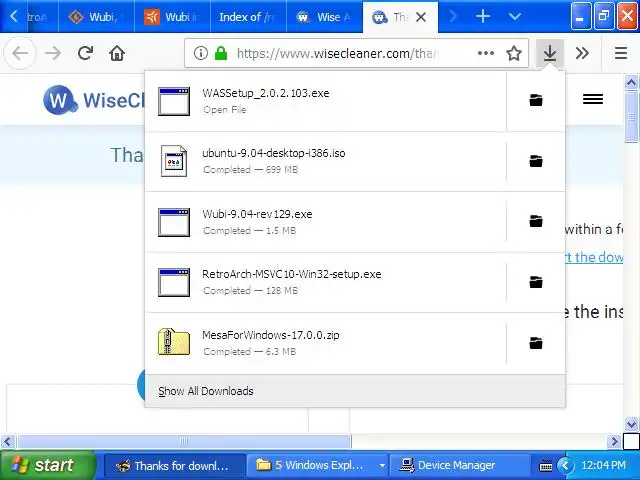Go to the Firefox home page
This screenshot has width=640, height=480.
(x=117, y=53)
